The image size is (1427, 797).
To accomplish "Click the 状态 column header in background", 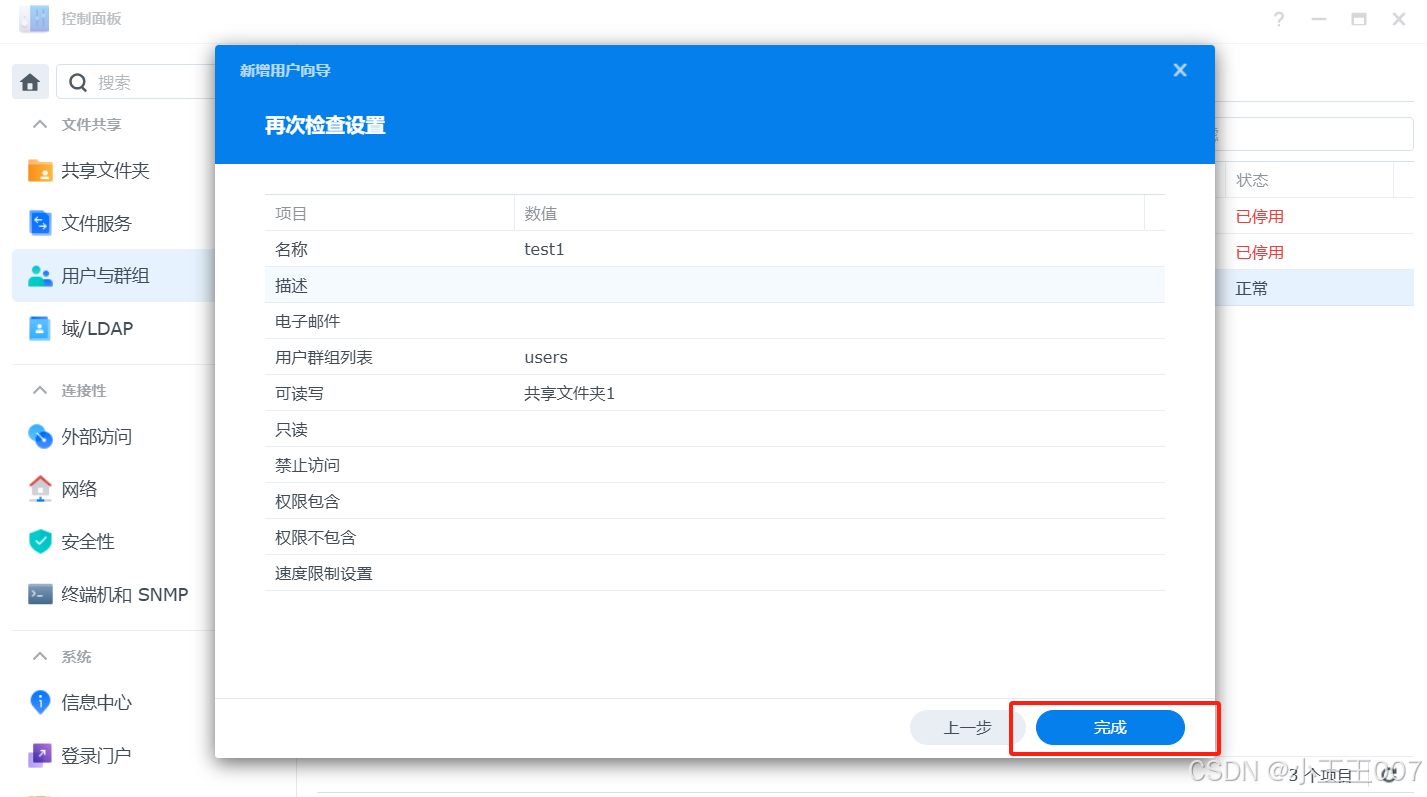I will (x=1309, y=180).
